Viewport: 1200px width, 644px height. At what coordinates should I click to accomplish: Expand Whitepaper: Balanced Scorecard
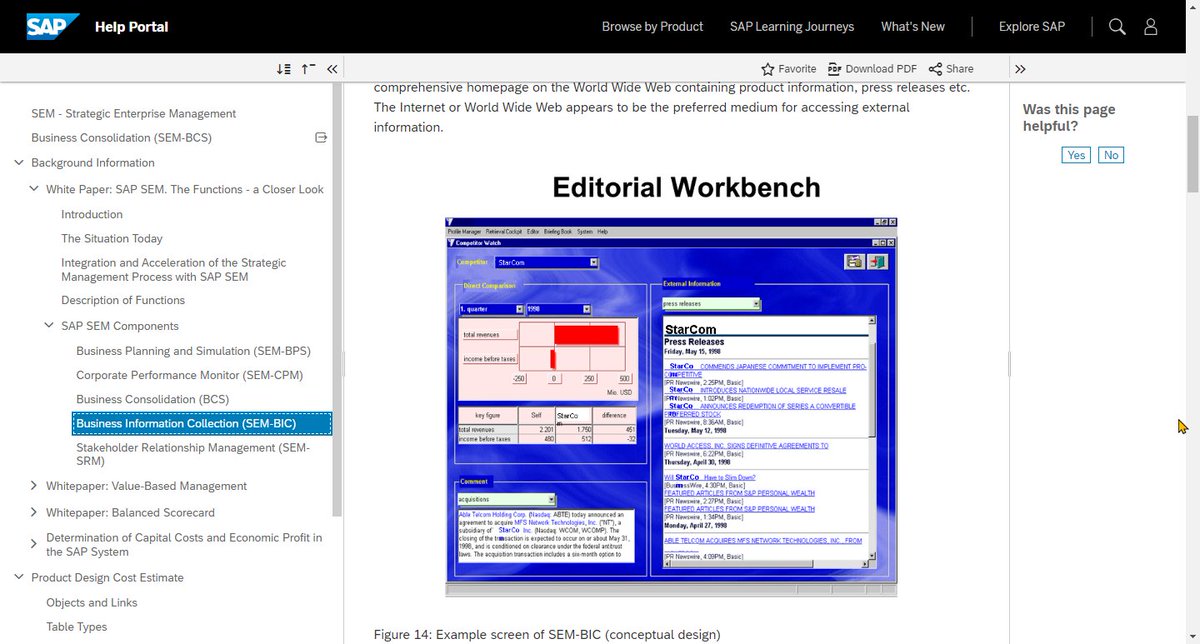(34, 512)
